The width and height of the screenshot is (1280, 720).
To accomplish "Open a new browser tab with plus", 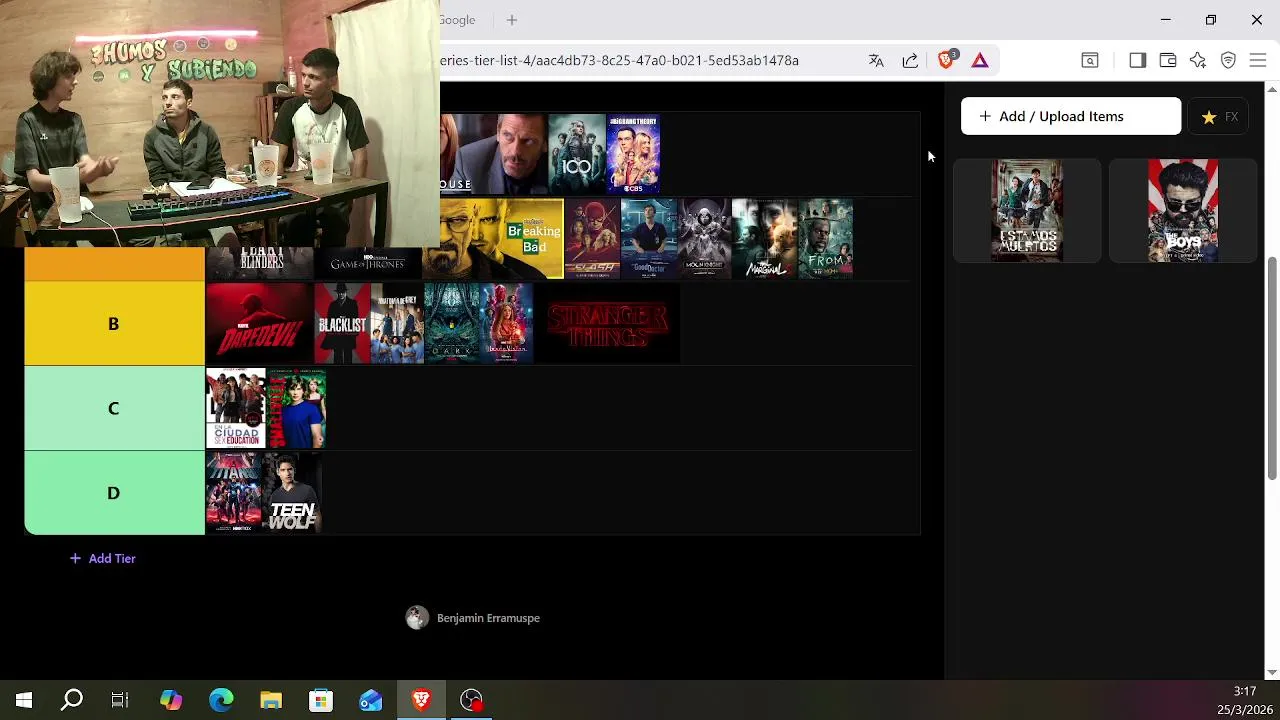I will [512, 20].
